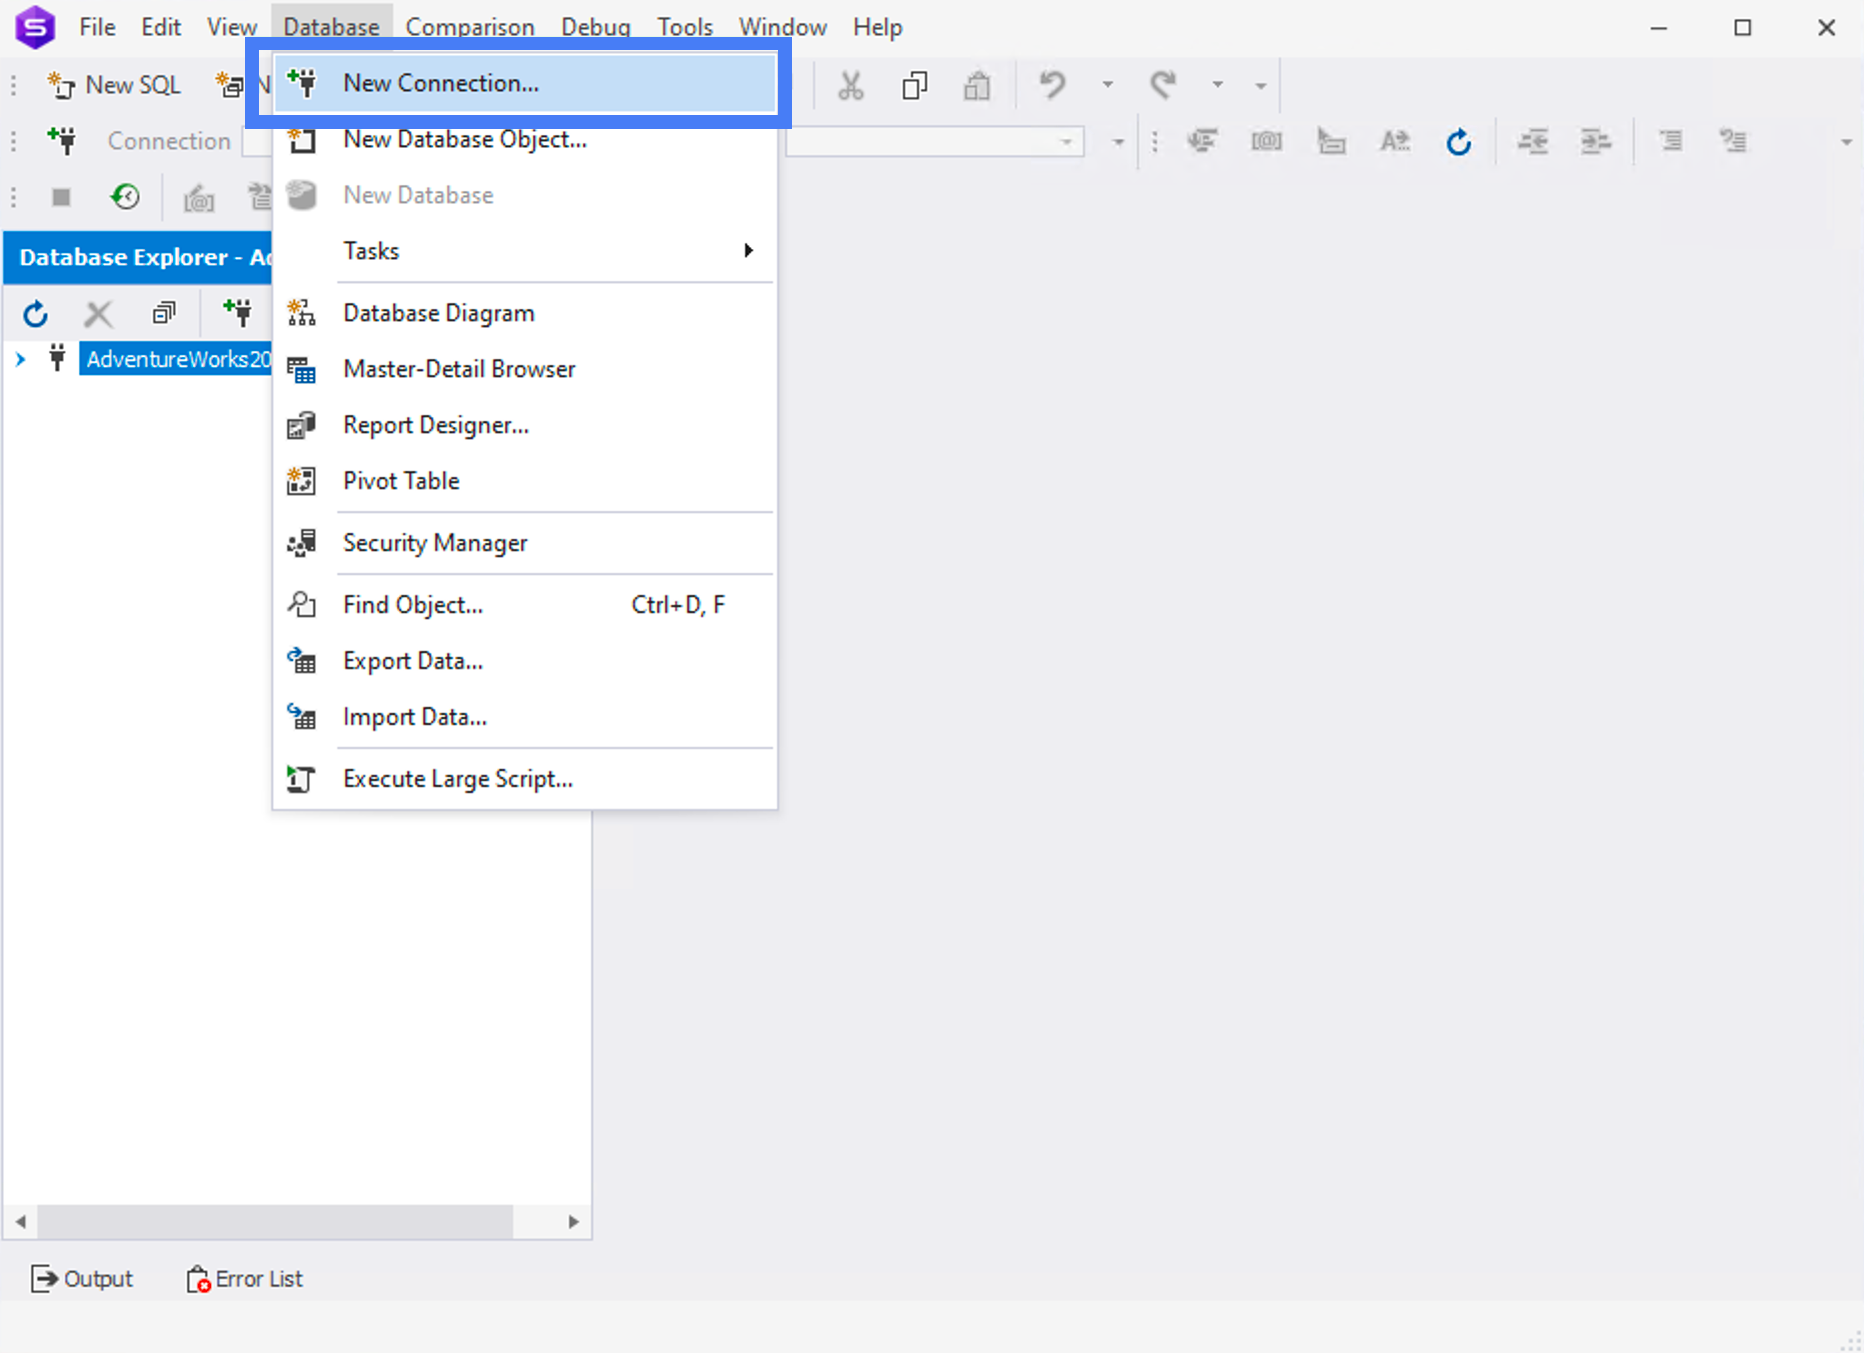Refresh the Database Explorer tree
1864x1353 pixels.
36,315
